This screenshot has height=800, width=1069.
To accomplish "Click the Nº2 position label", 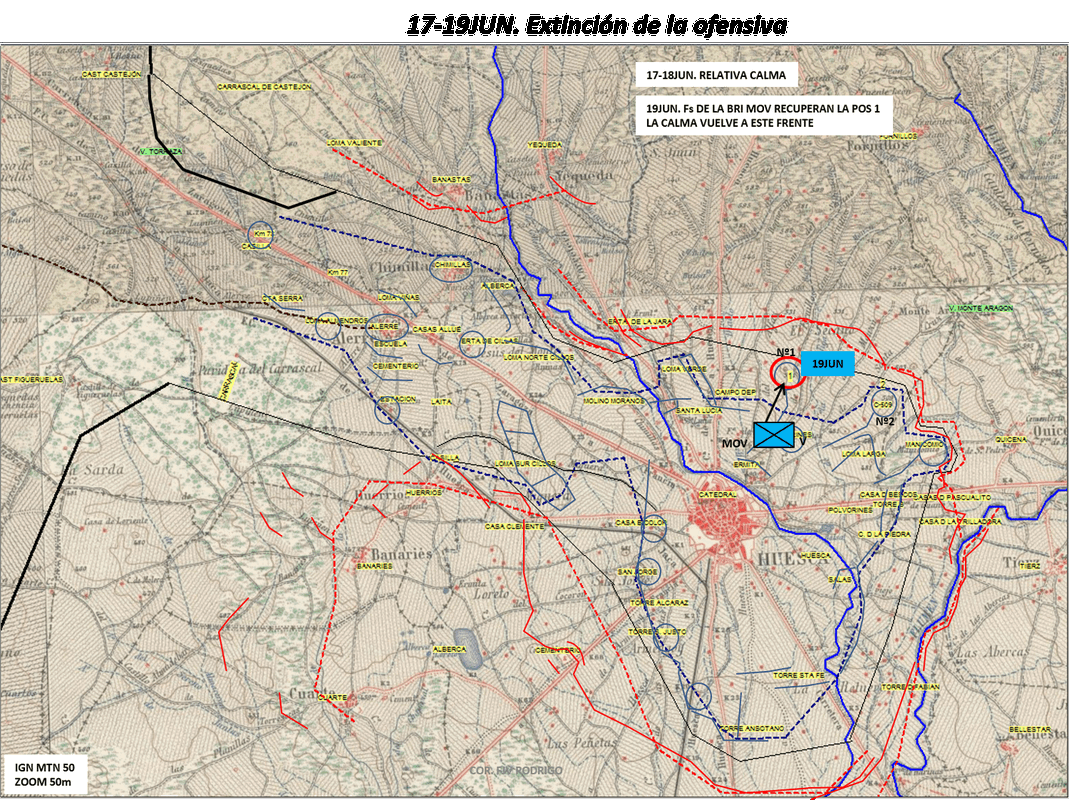I will coord(884,421).
